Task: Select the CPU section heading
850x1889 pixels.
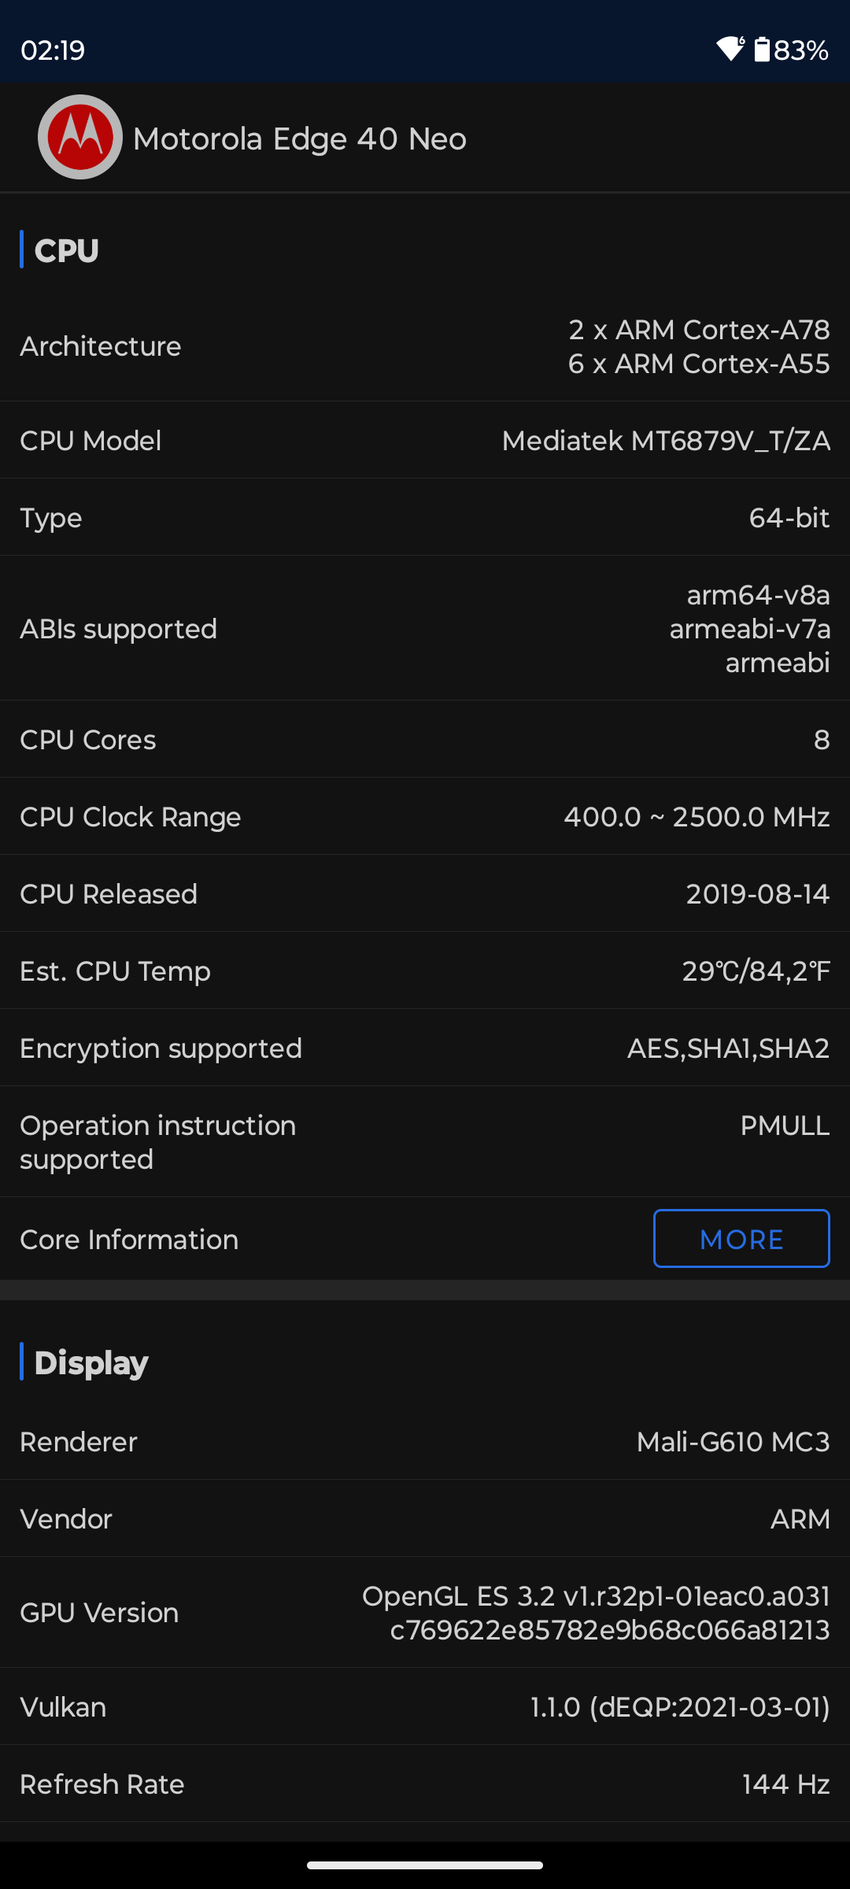Action: point(66,250)
